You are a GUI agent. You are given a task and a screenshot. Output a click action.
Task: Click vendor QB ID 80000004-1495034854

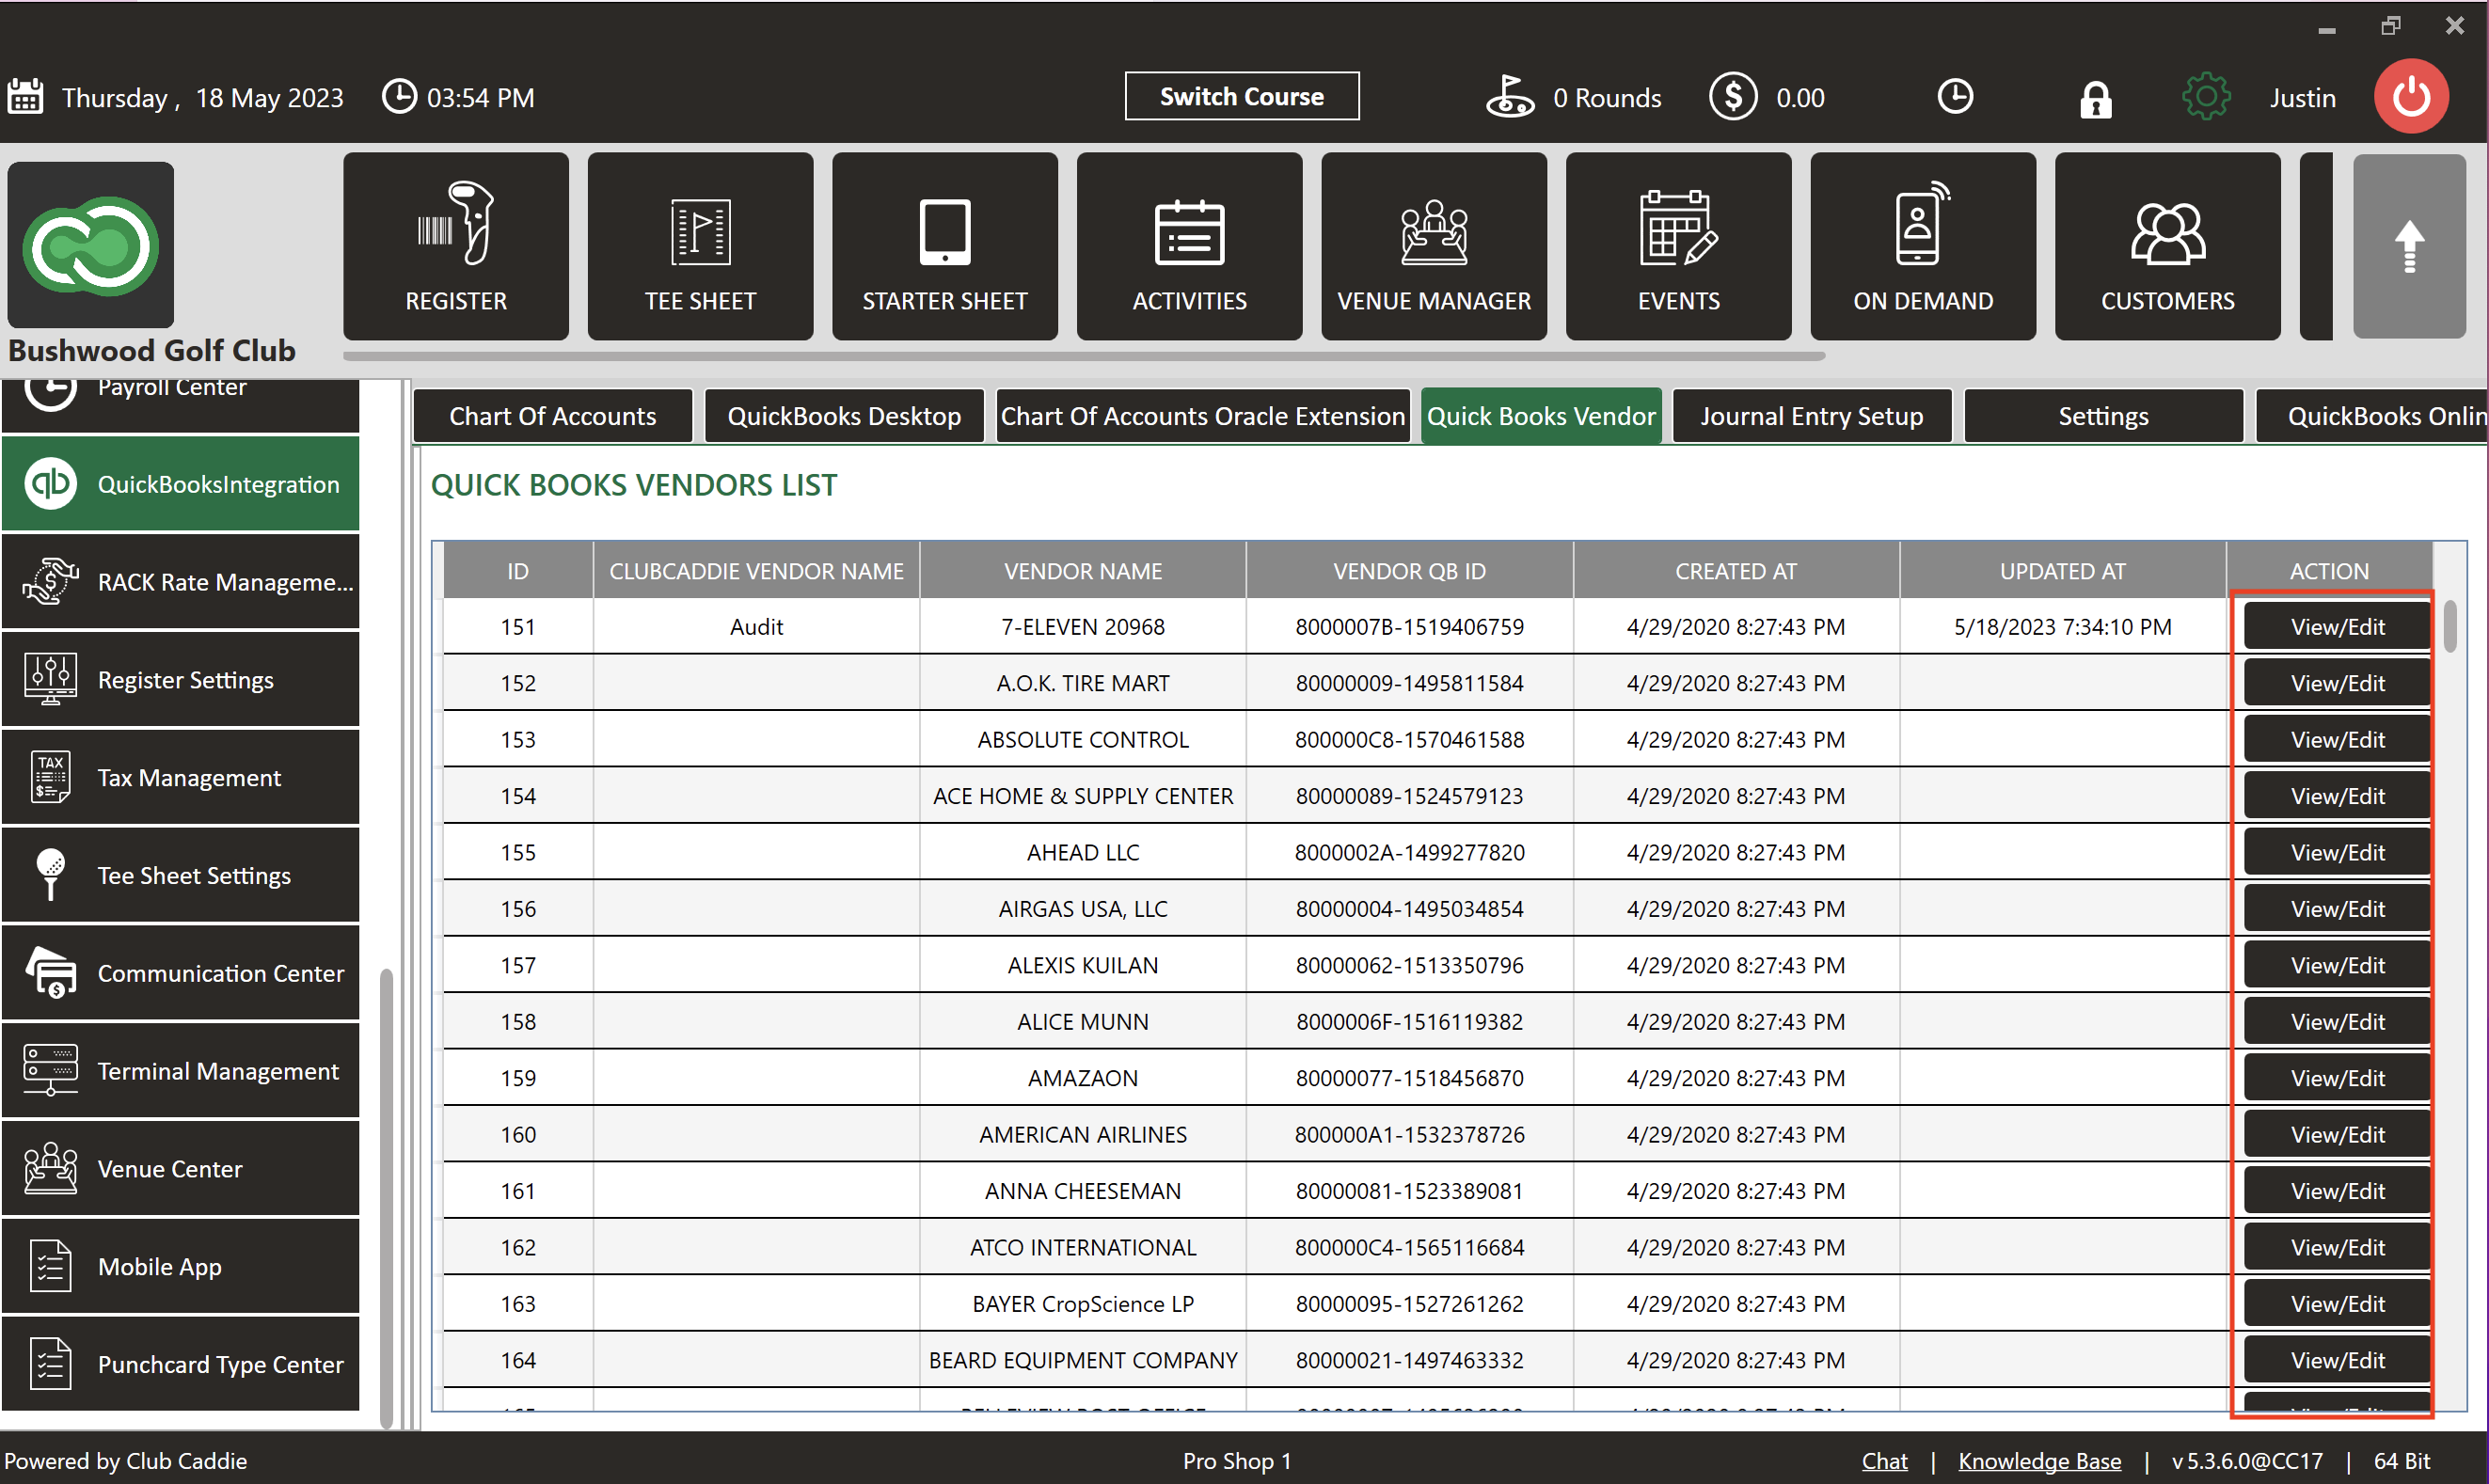tap(1409, 909)
